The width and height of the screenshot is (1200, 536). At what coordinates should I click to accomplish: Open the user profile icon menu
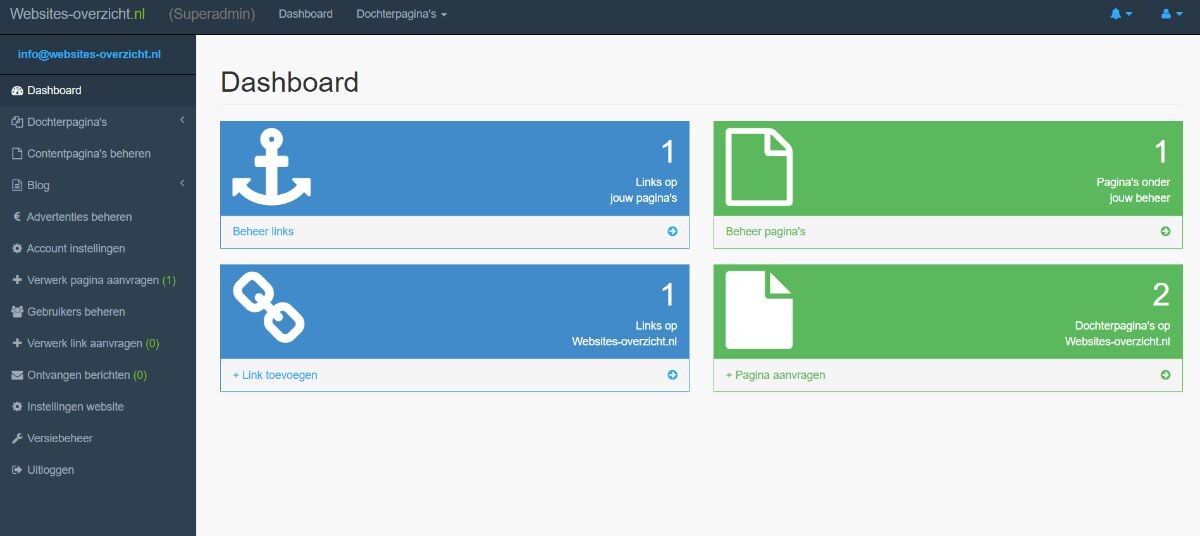coord(1170,14)
